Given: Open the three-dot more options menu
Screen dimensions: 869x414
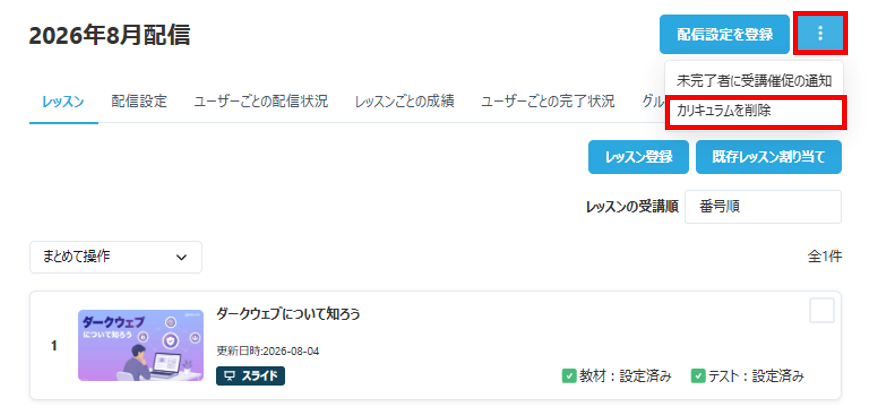Looking at the screenshot, I should pos(820,34).
